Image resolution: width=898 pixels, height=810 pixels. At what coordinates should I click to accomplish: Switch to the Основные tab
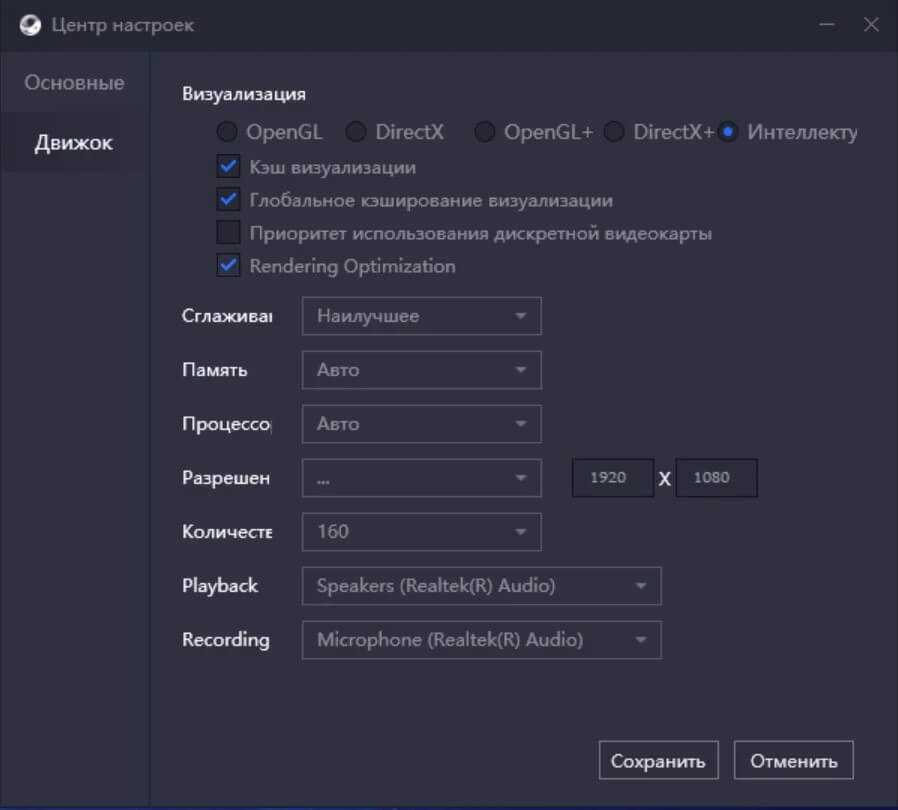pyautogui.click(x=75, y=83)
